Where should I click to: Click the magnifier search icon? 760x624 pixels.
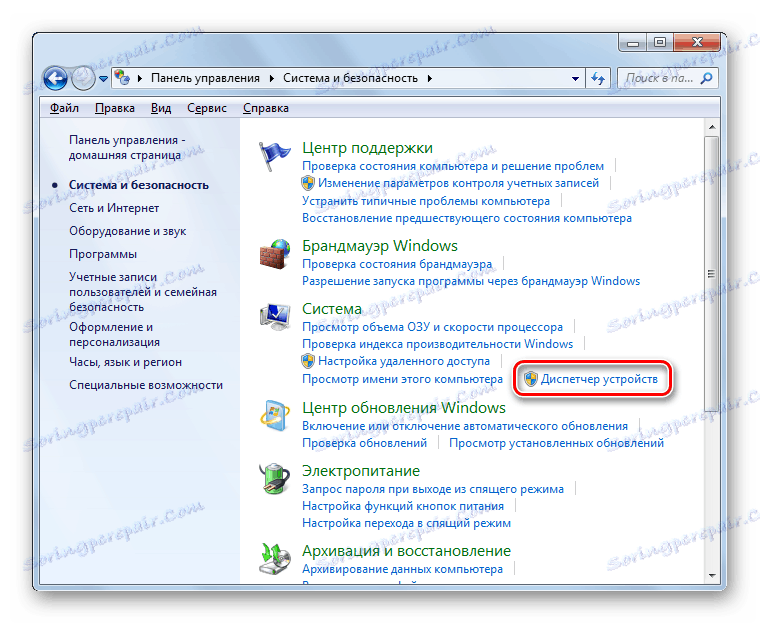(707, 78)
